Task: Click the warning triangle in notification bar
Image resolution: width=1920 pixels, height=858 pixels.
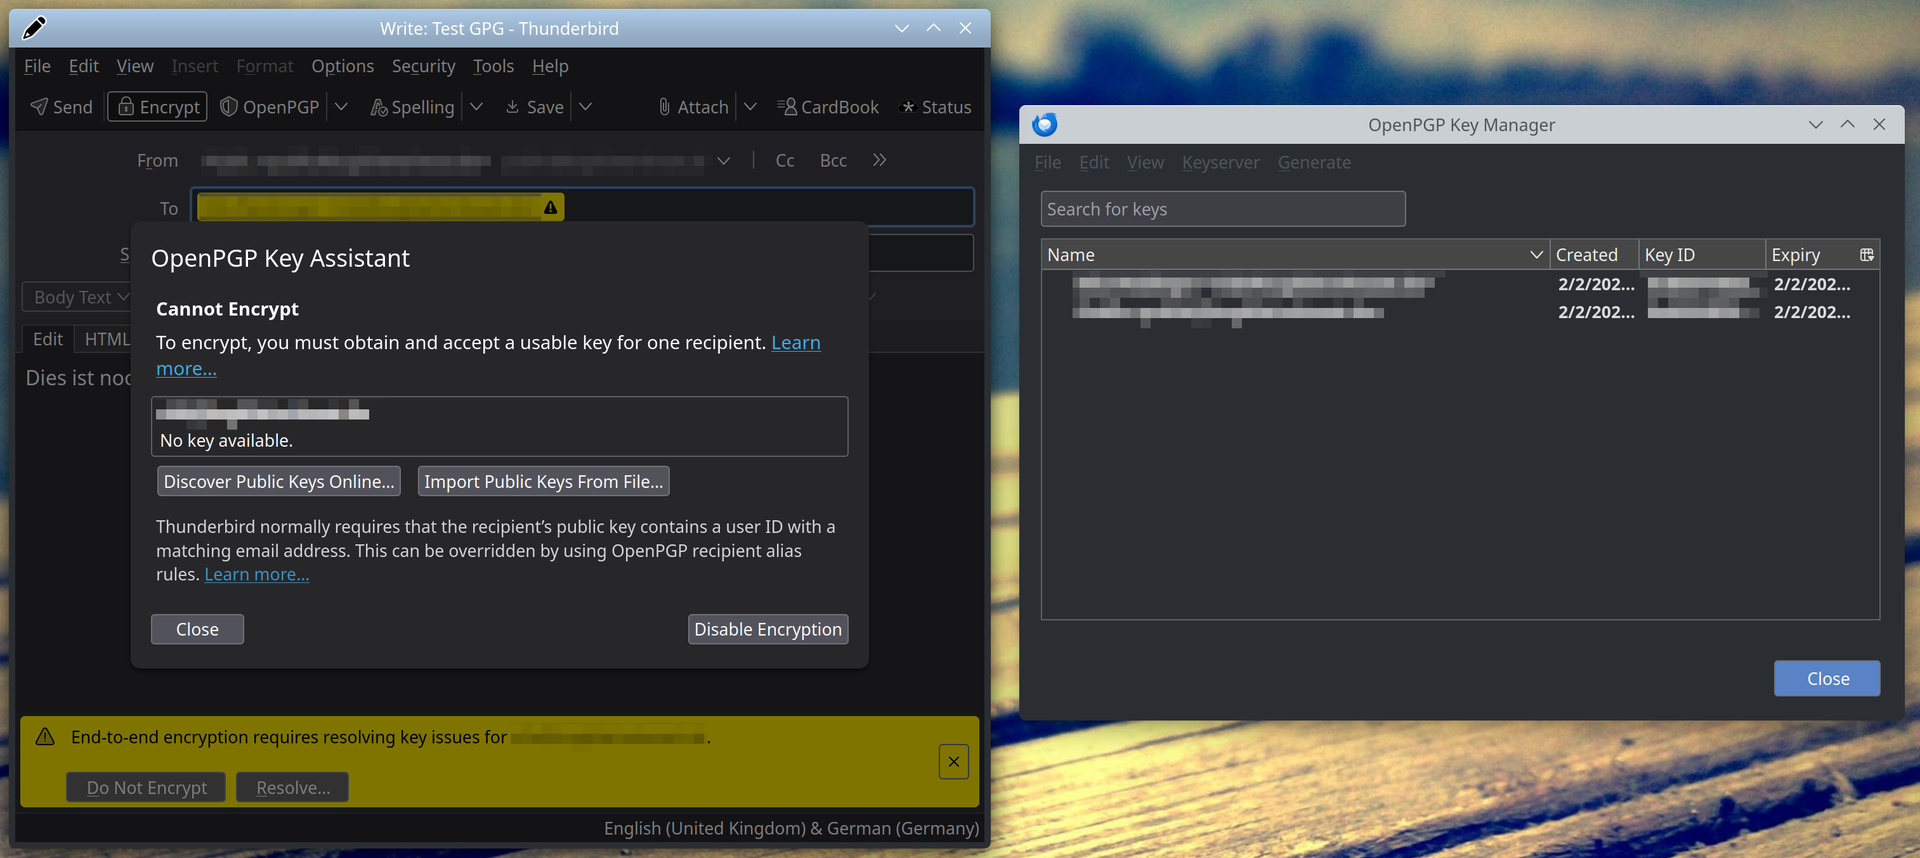Action: point(45,737)
